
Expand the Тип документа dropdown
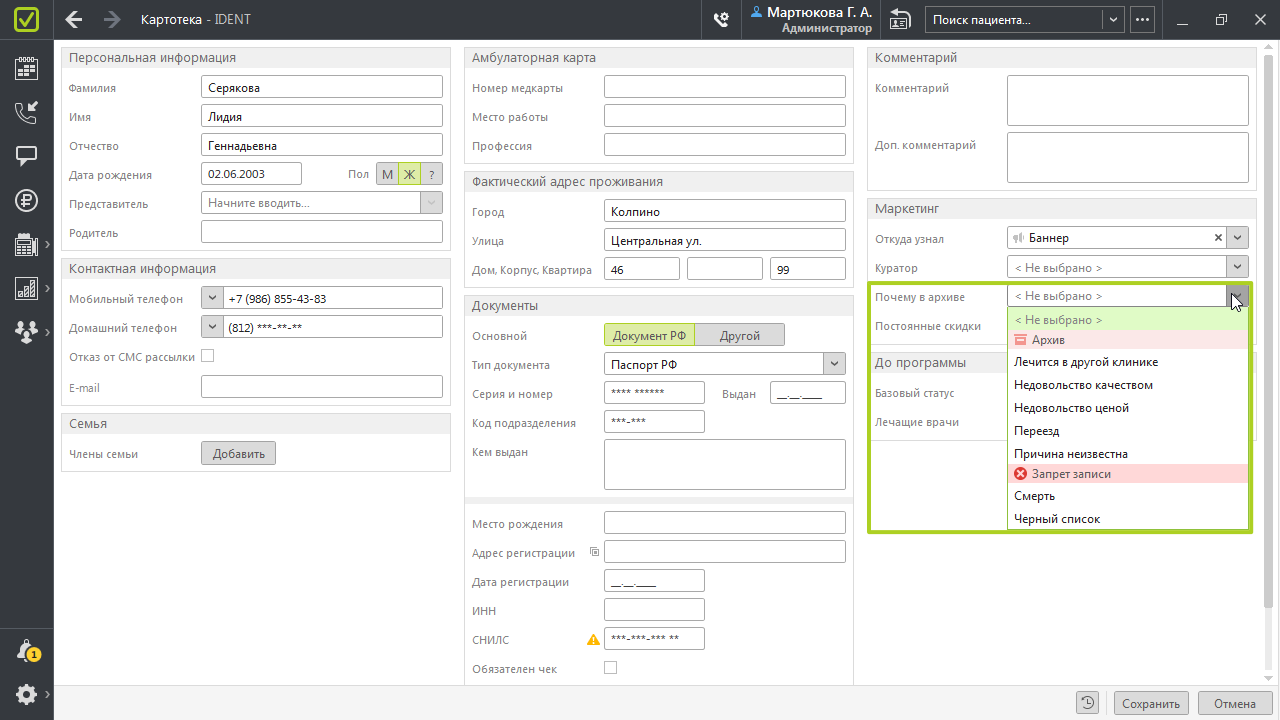[x=835, y=365]
